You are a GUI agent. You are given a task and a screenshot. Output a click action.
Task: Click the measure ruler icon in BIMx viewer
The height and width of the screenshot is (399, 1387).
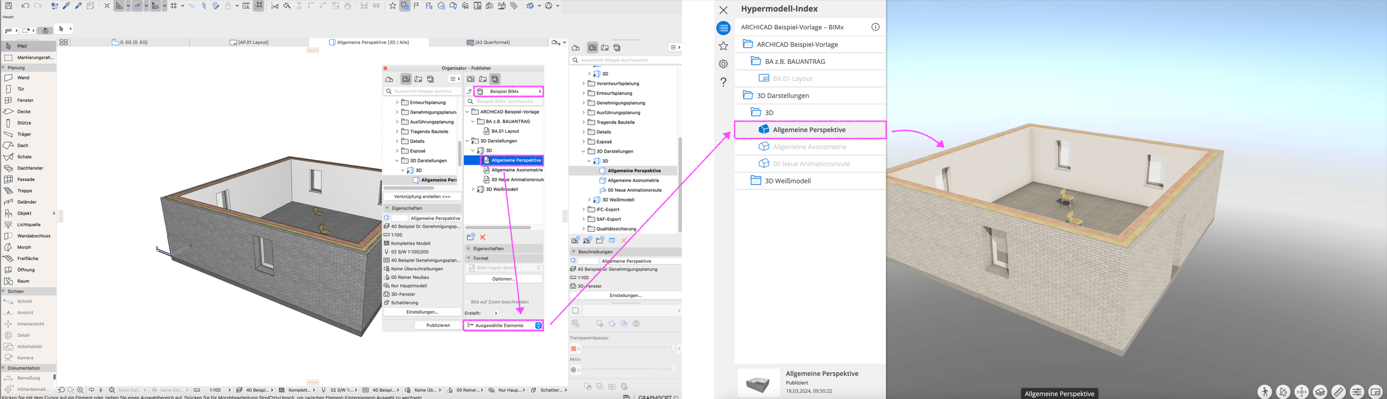[x=1338, y=392]
